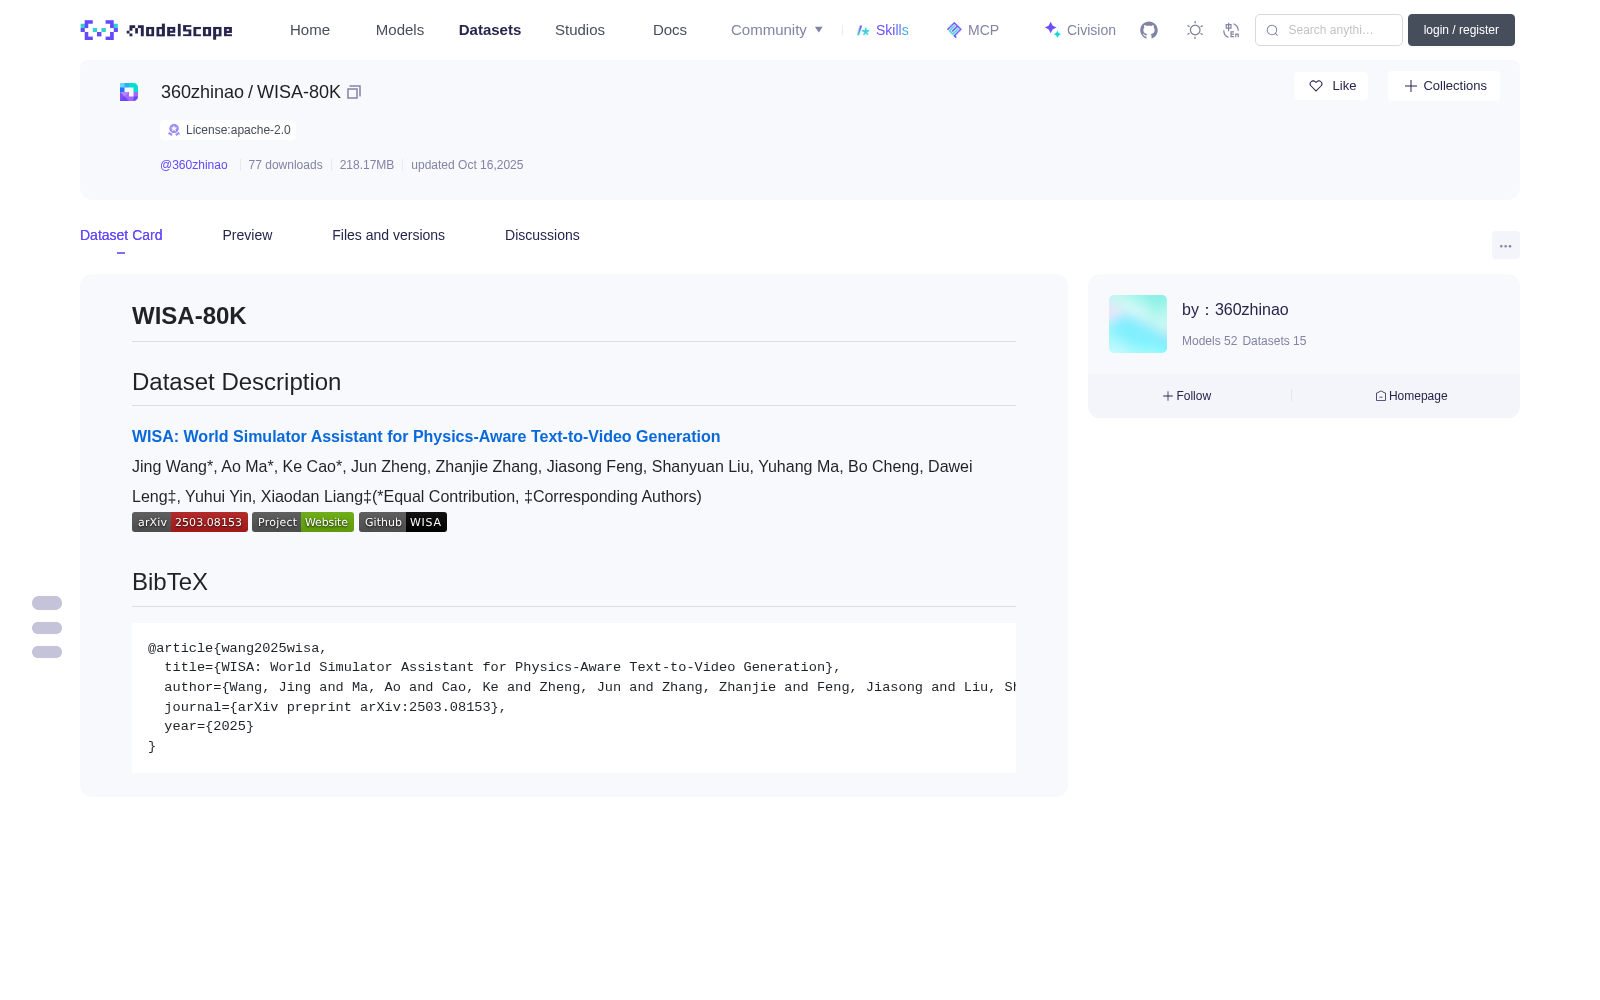This screenshot has height=1000, width=1600.
Task: Open the Github WISA badge
Action: pyautogui.click(x=403, y=522)
